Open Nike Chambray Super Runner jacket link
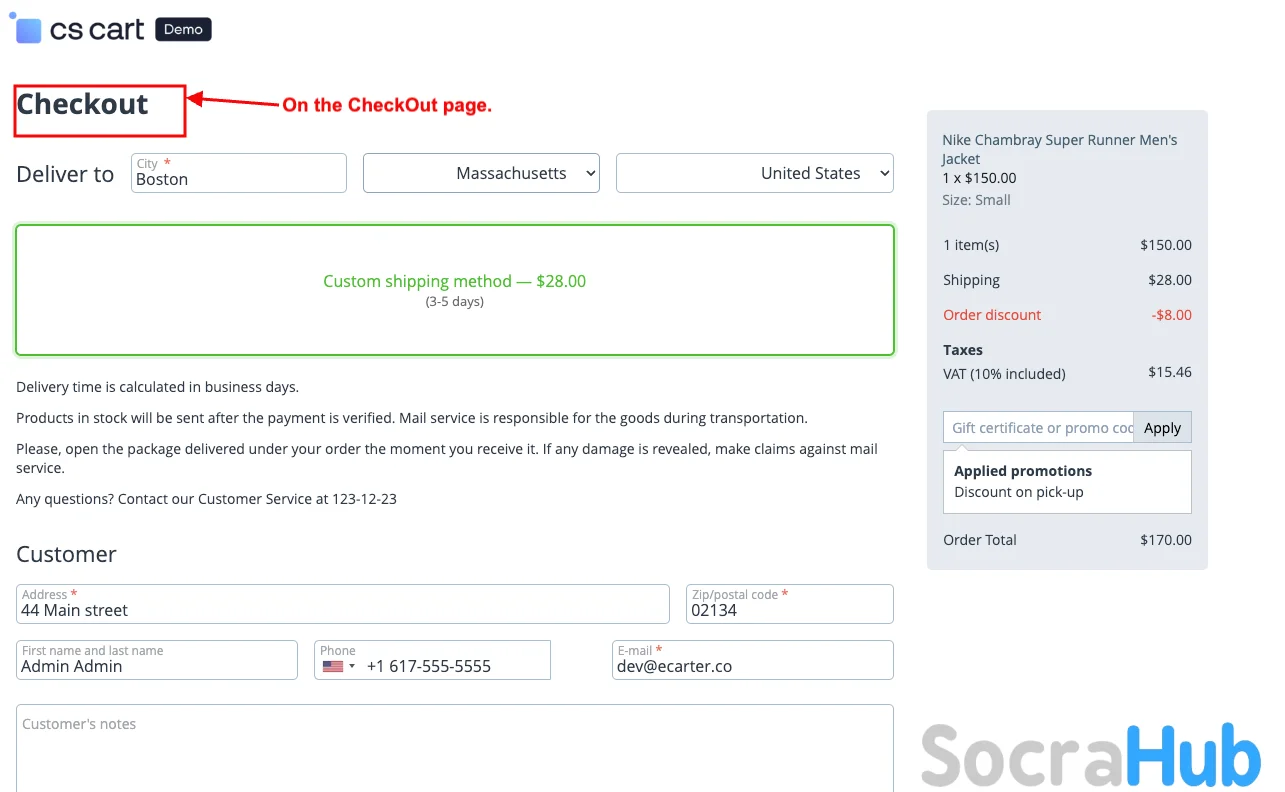Screen dimensions: 1285x792 click(x=1059, y=149)
